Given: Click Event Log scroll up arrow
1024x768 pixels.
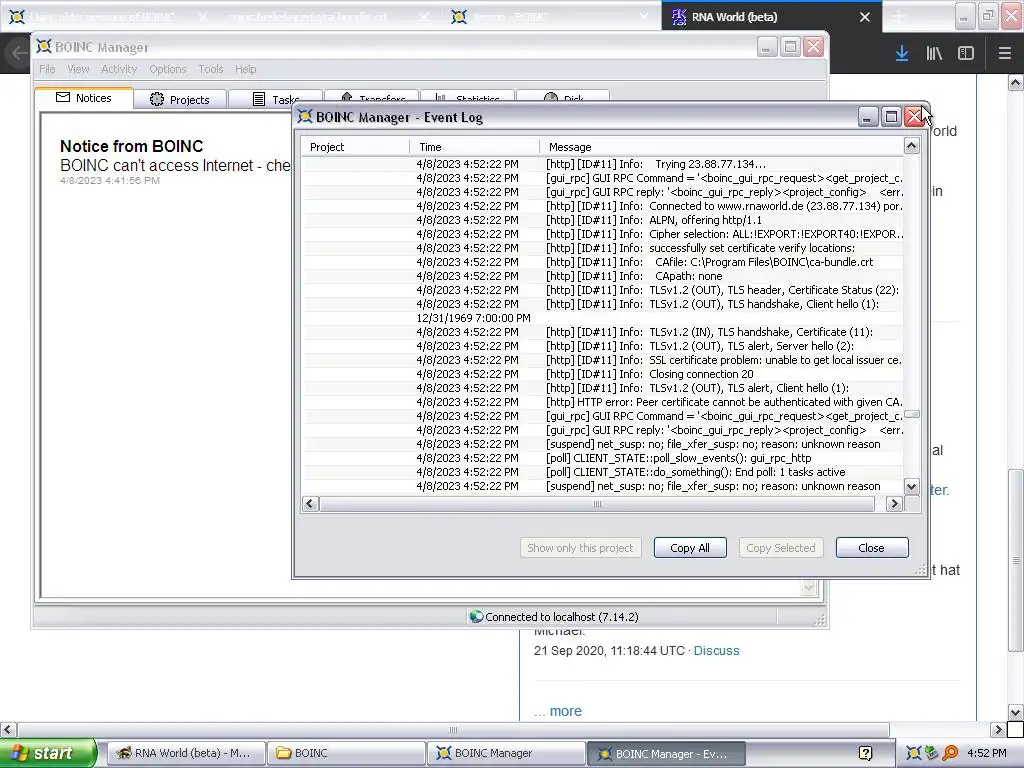Looking at the screenshot, I should click(x=912, y=146).
